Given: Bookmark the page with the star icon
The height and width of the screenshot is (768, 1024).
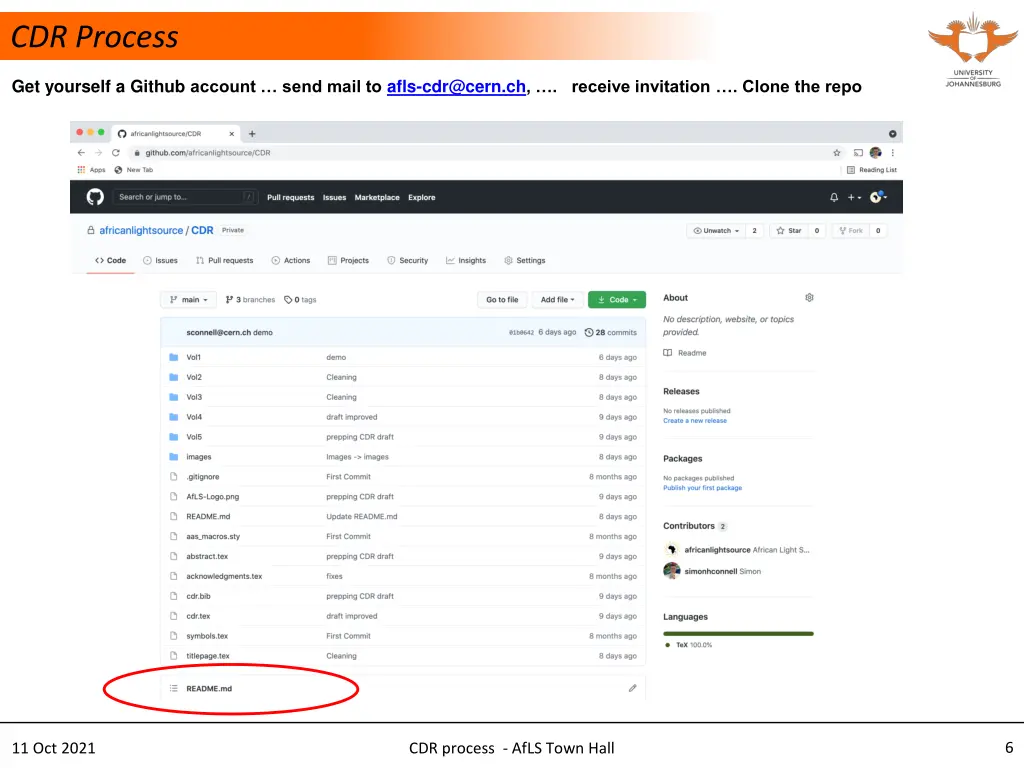Looking at the screenshot, I should pyautogui.click(x=837, y=153).
